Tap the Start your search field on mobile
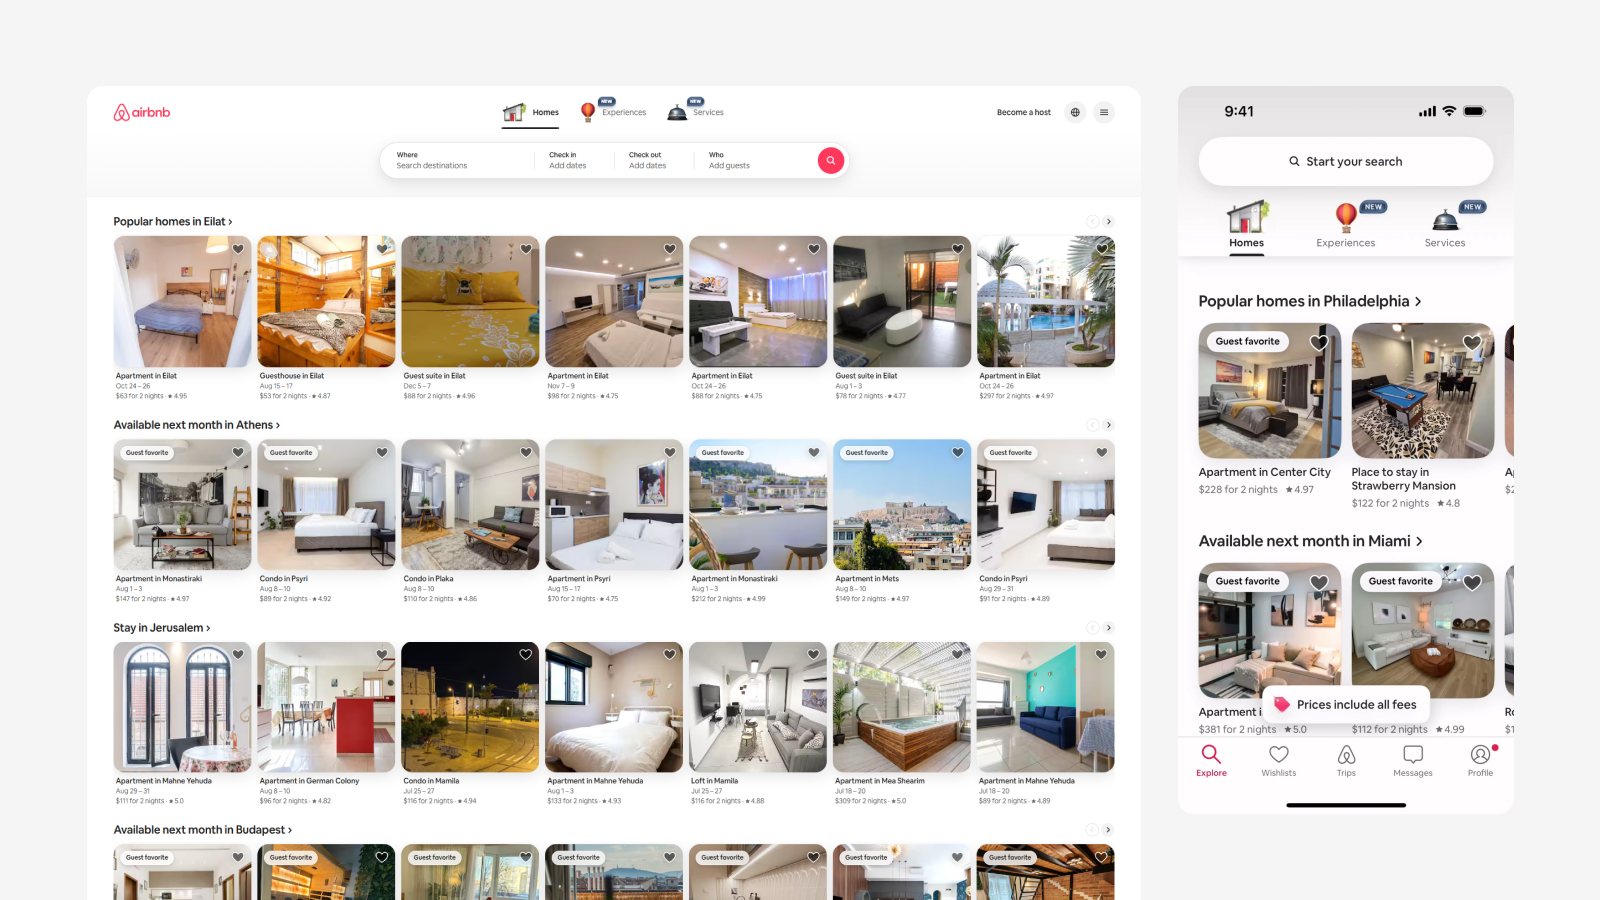1600x900 pixels. click(1345, 161)
